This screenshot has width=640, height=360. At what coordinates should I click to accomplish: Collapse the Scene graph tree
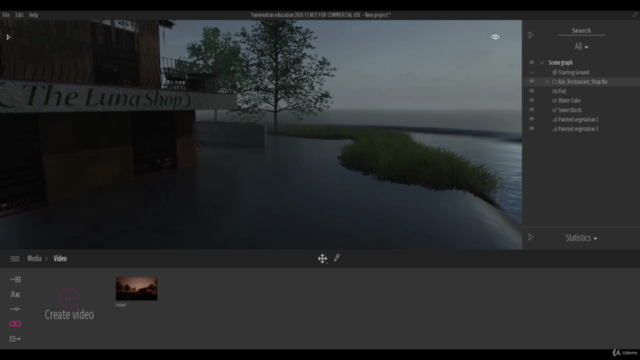[x=542, y=62]
